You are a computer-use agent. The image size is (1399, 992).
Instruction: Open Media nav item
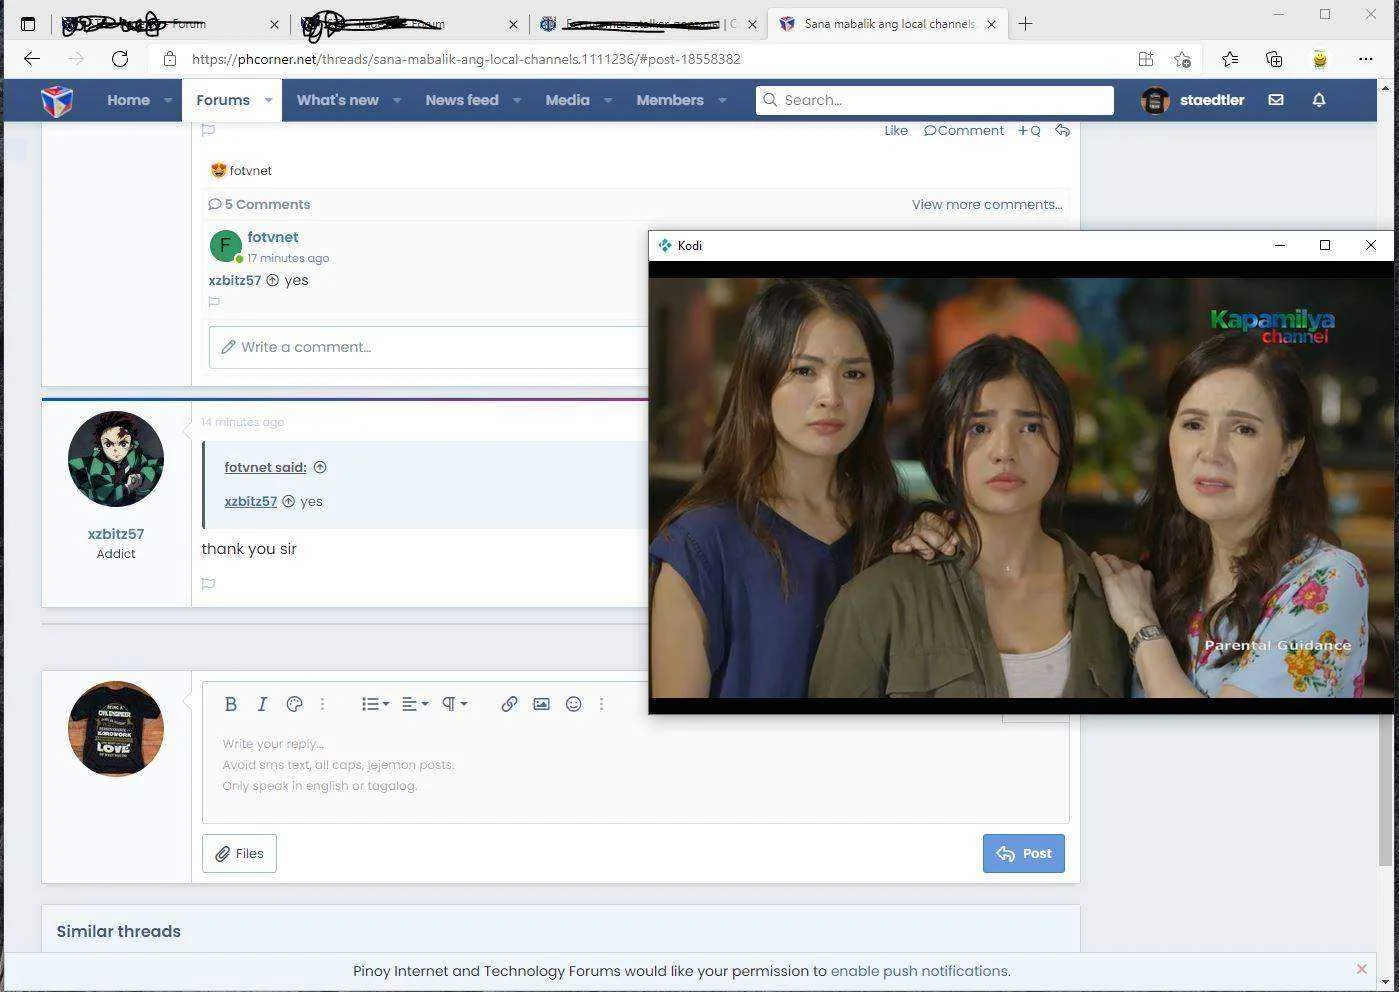pyautogui.click(x=567, y=100)
